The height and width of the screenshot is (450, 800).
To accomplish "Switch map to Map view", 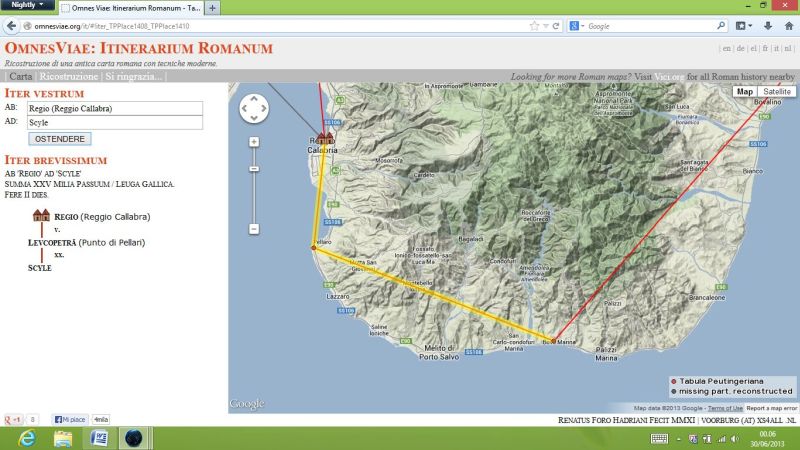I will point(744,91).
